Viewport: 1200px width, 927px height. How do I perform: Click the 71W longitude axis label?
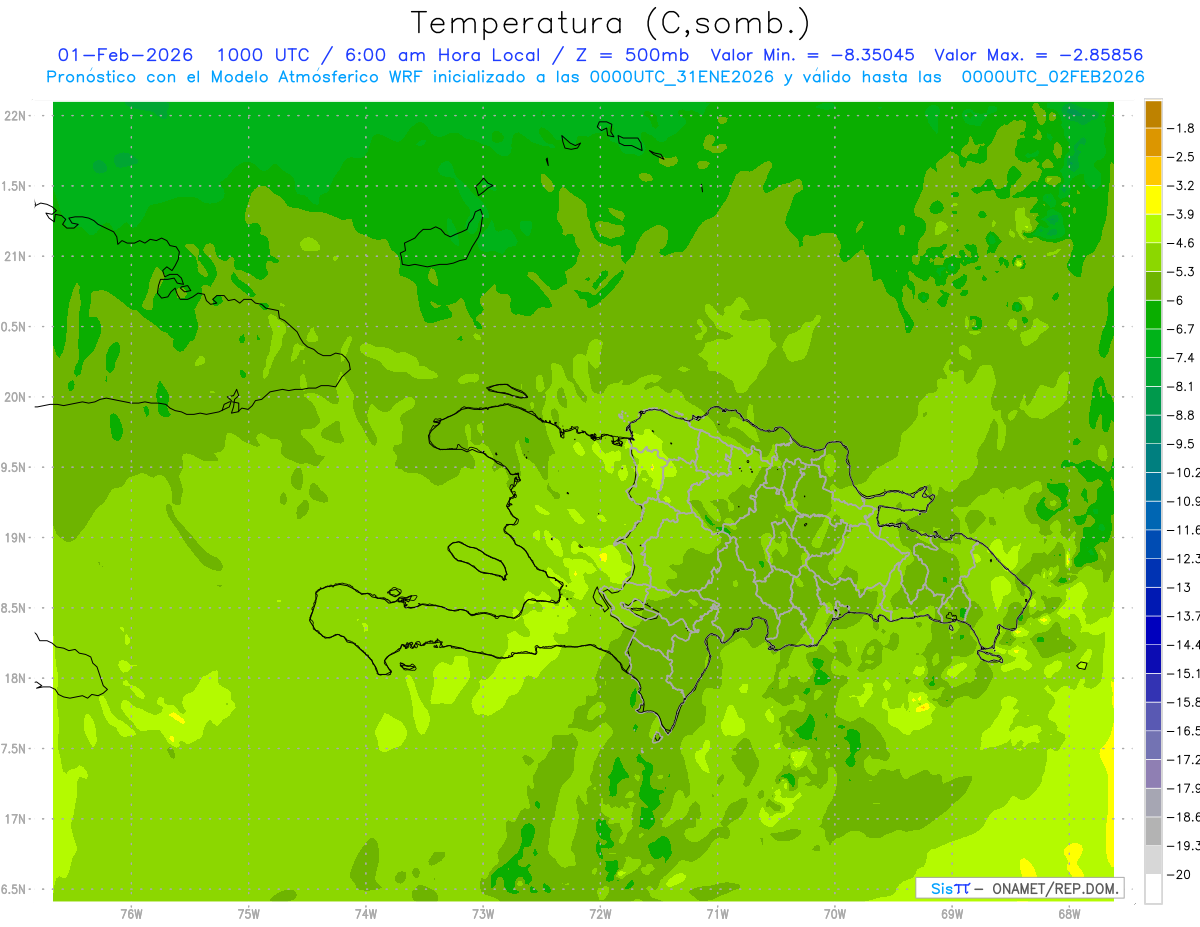pyautogui.click(x=717, y=913)
